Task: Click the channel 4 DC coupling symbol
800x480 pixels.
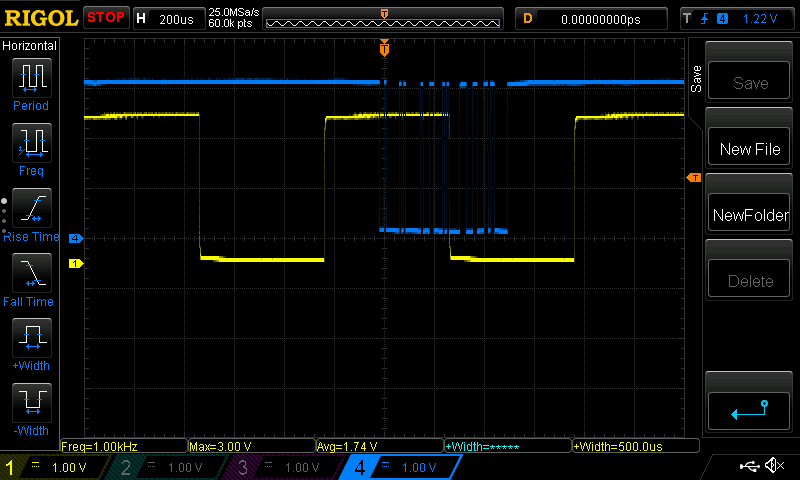Action: click(386, 464)
